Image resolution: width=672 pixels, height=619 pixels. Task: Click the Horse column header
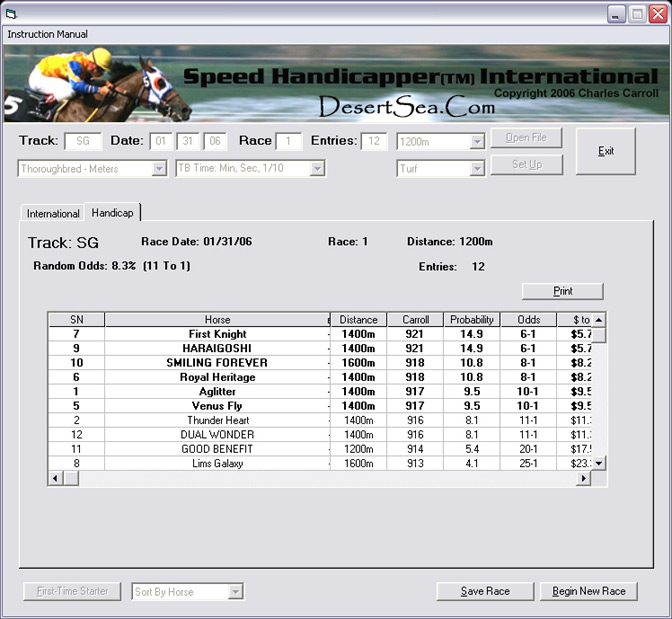[x=217, y=320]
